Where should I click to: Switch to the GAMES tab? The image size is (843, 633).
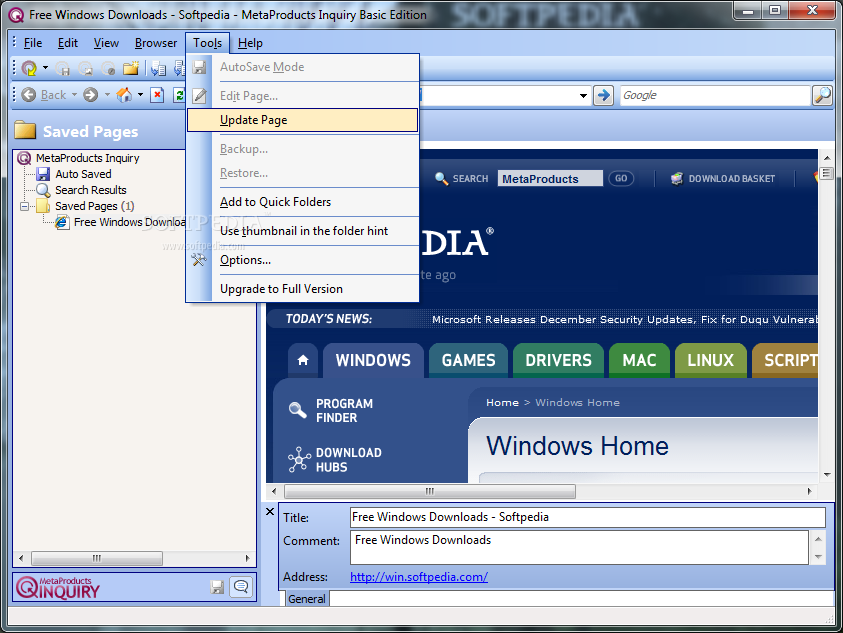point(468,360)
